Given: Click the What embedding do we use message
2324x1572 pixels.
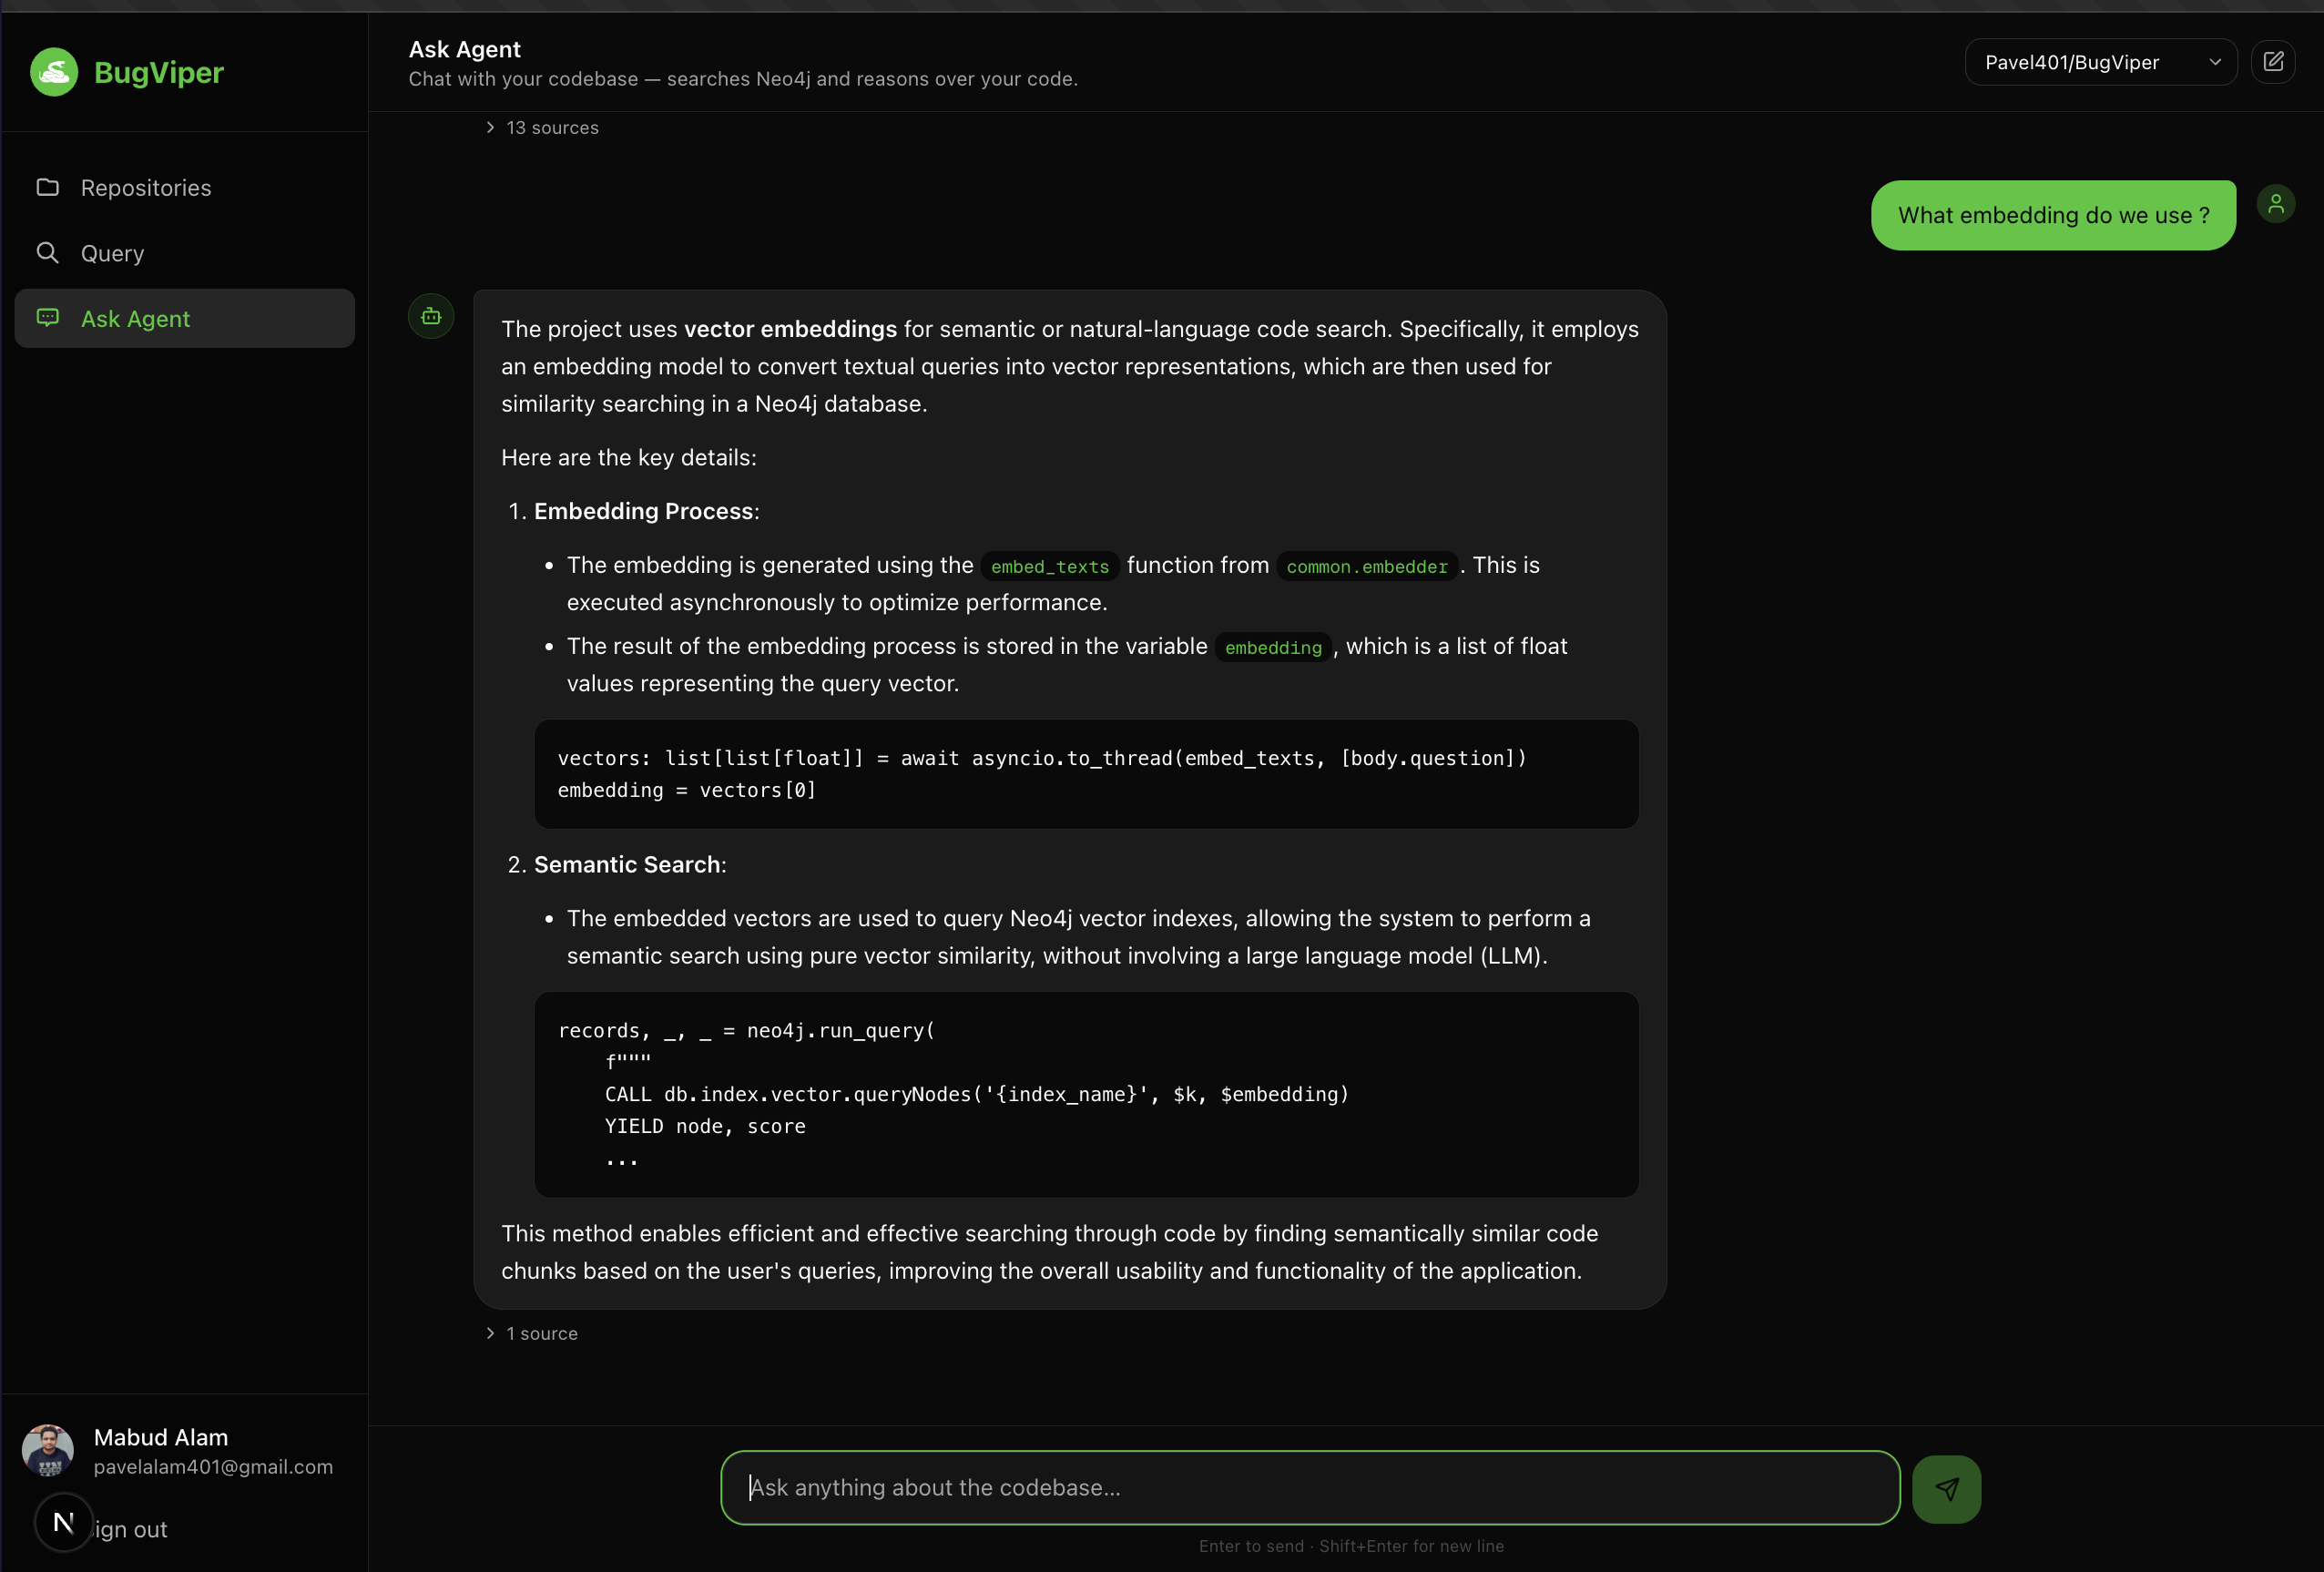Looking at the screenshot, I should pos(2052,215).
